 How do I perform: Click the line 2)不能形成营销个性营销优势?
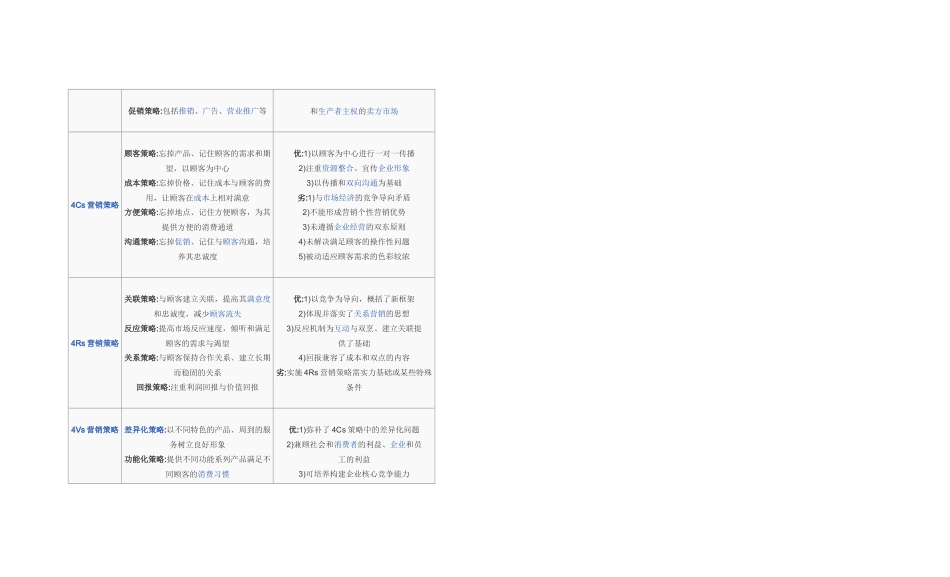click(x=354, y=212)
